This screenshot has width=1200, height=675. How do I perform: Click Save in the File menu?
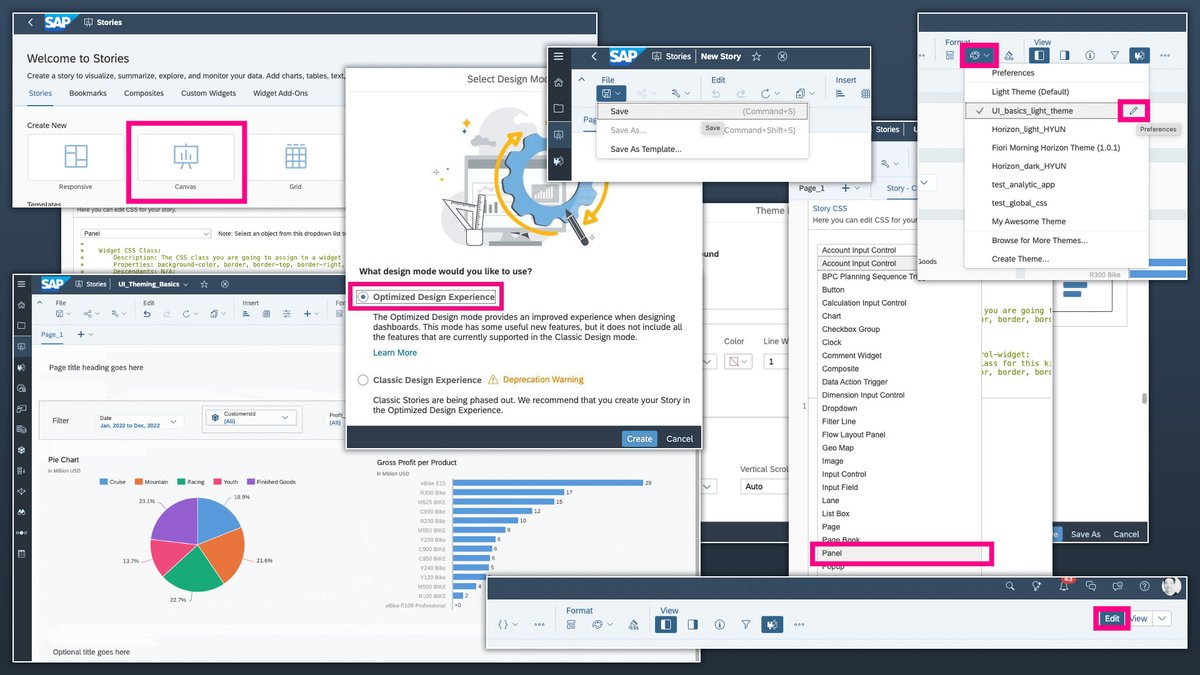(702, 111)
